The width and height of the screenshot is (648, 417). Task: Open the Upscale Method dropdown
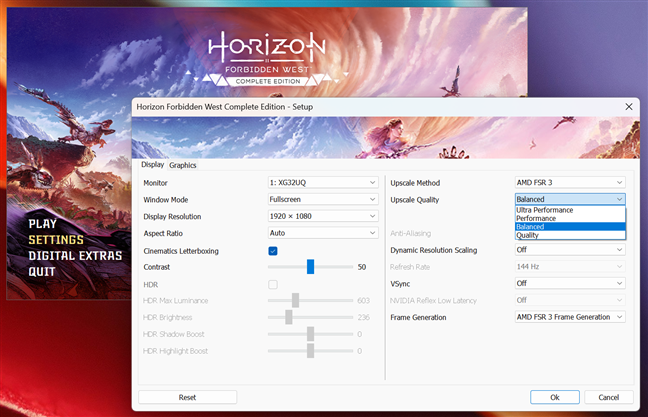pyautogui.click(x=570, y=182)
